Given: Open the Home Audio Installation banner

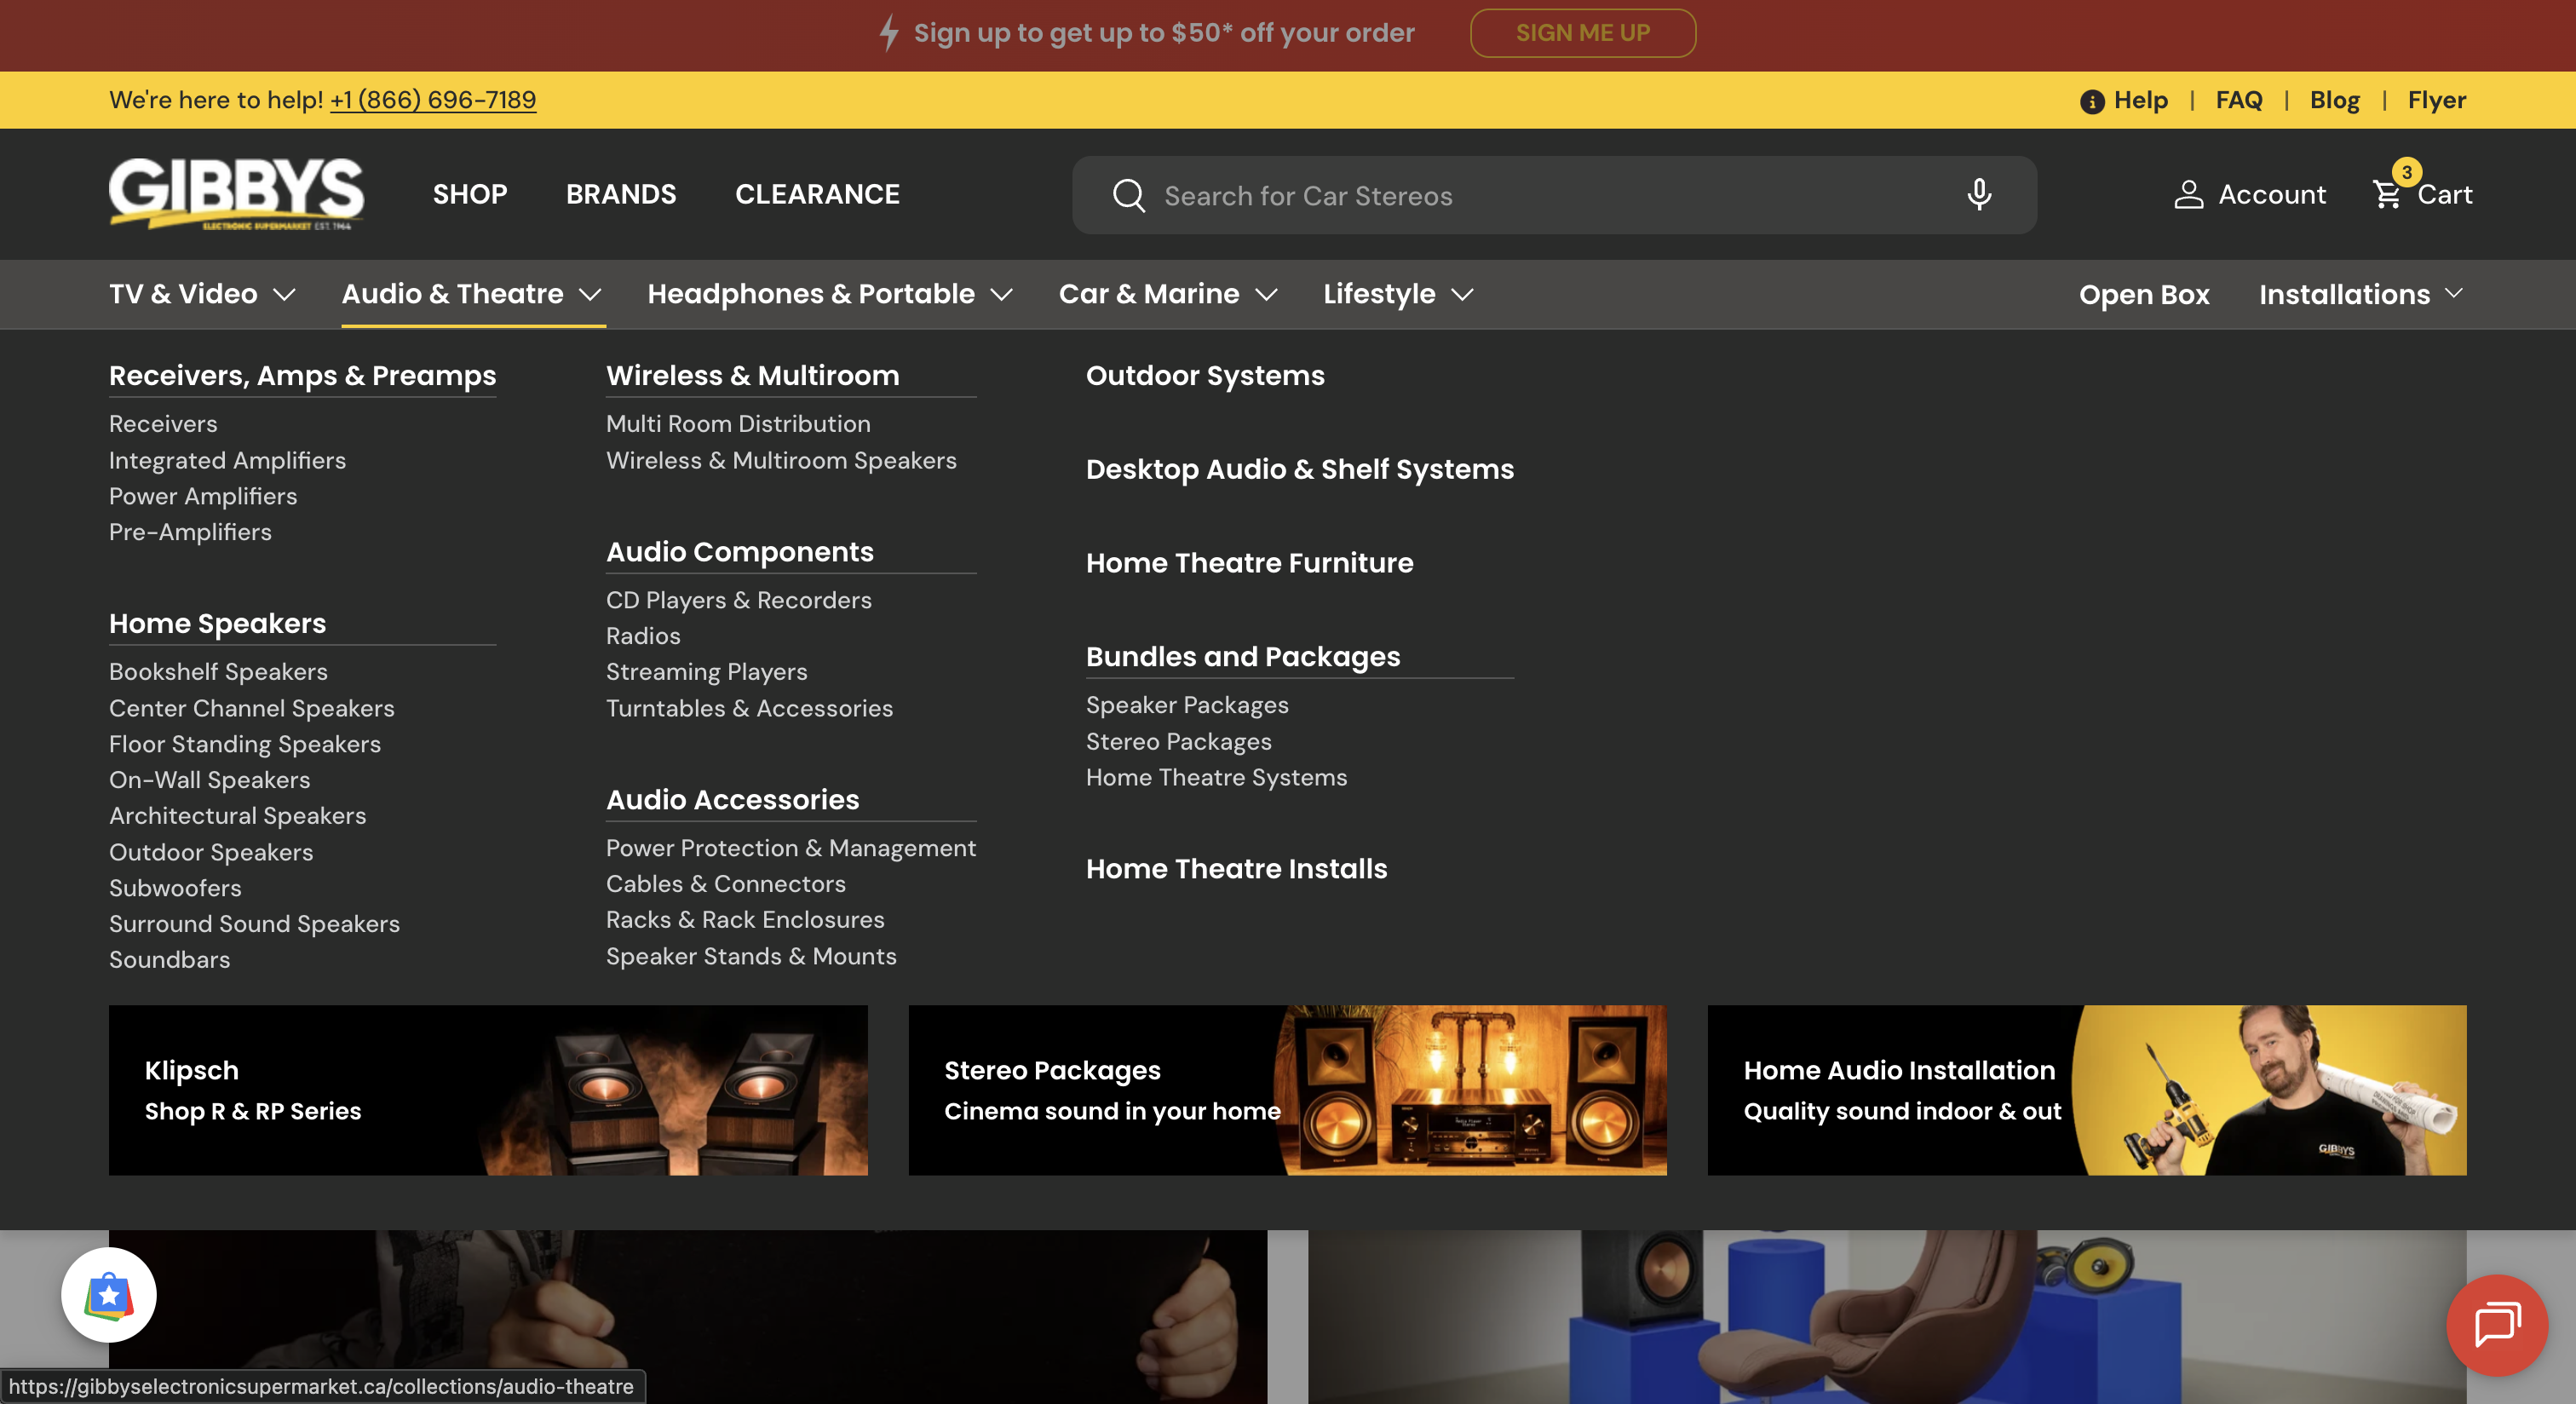Looking at the screenshot, I should click(2087, 1090).
